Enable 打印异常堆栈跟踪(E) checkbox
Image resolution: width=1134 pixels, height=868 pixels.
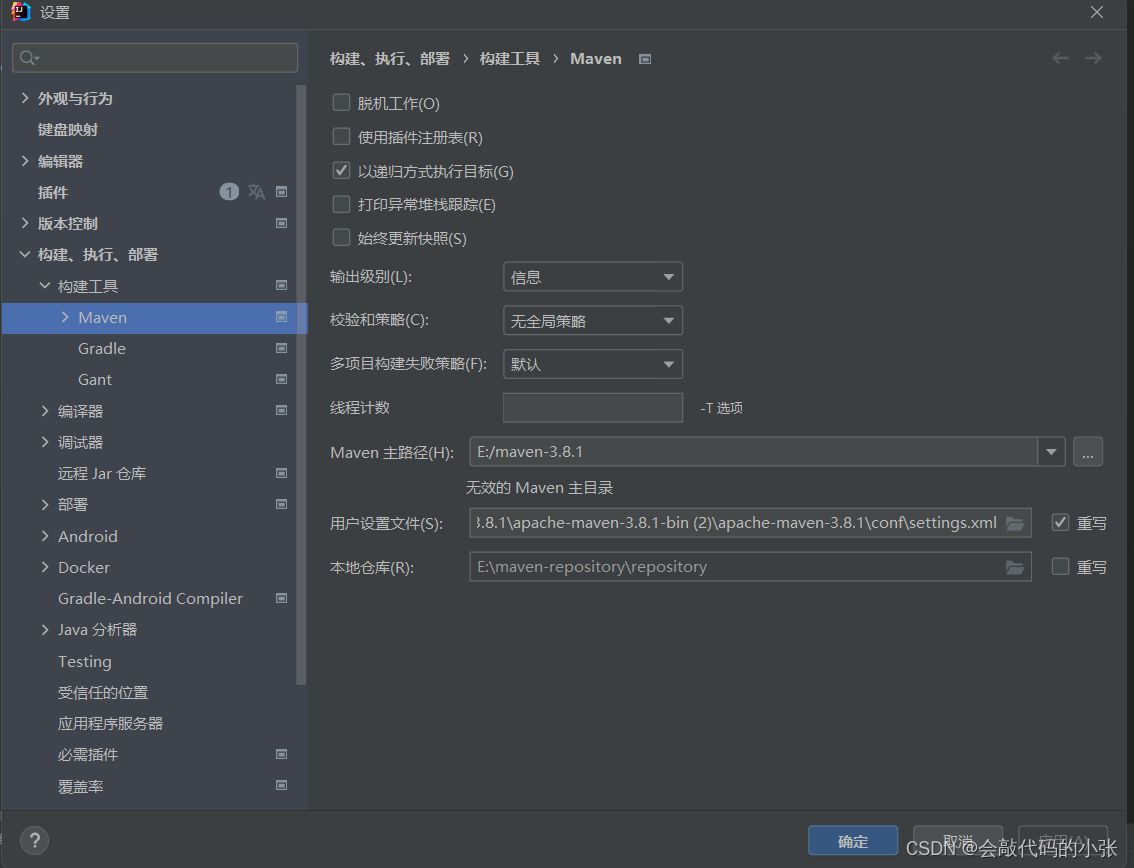tap(341, 205)
